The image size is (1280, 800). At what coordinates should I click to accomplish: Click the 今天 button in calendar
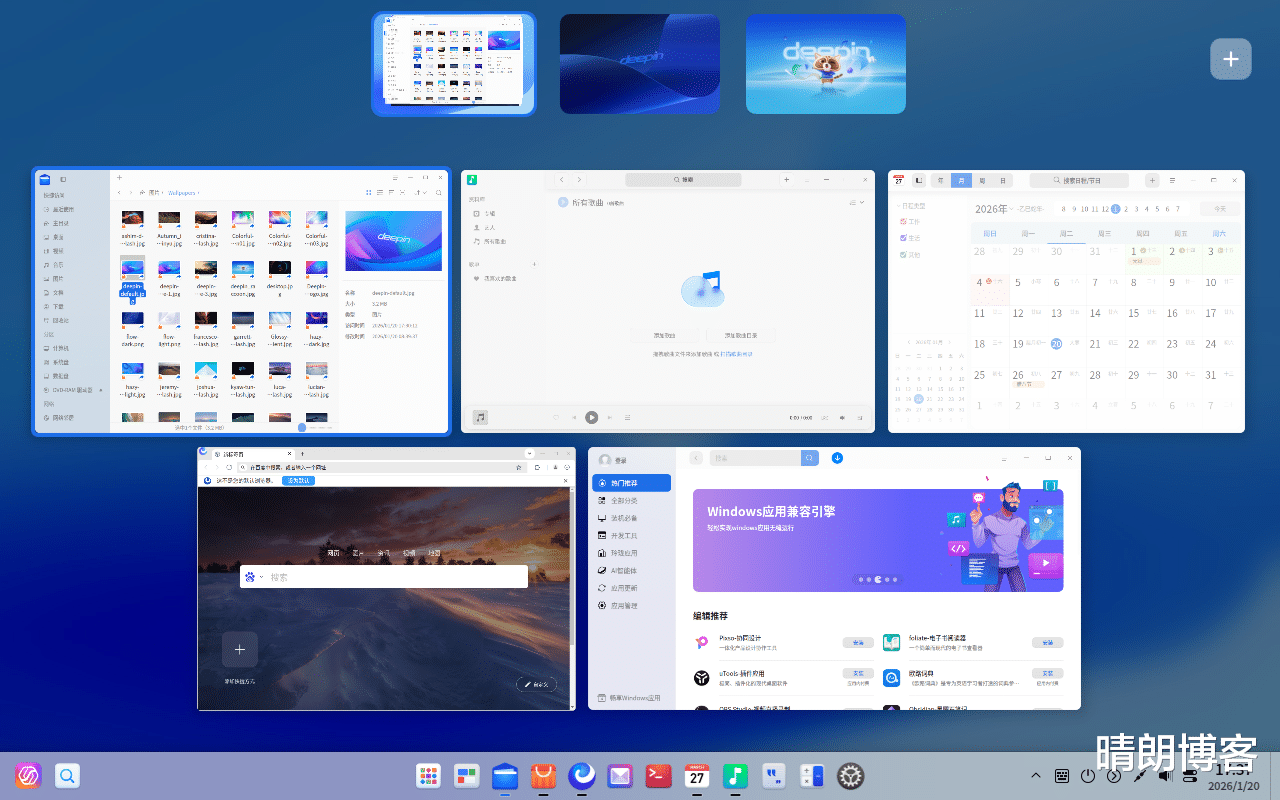[1220, 209]
